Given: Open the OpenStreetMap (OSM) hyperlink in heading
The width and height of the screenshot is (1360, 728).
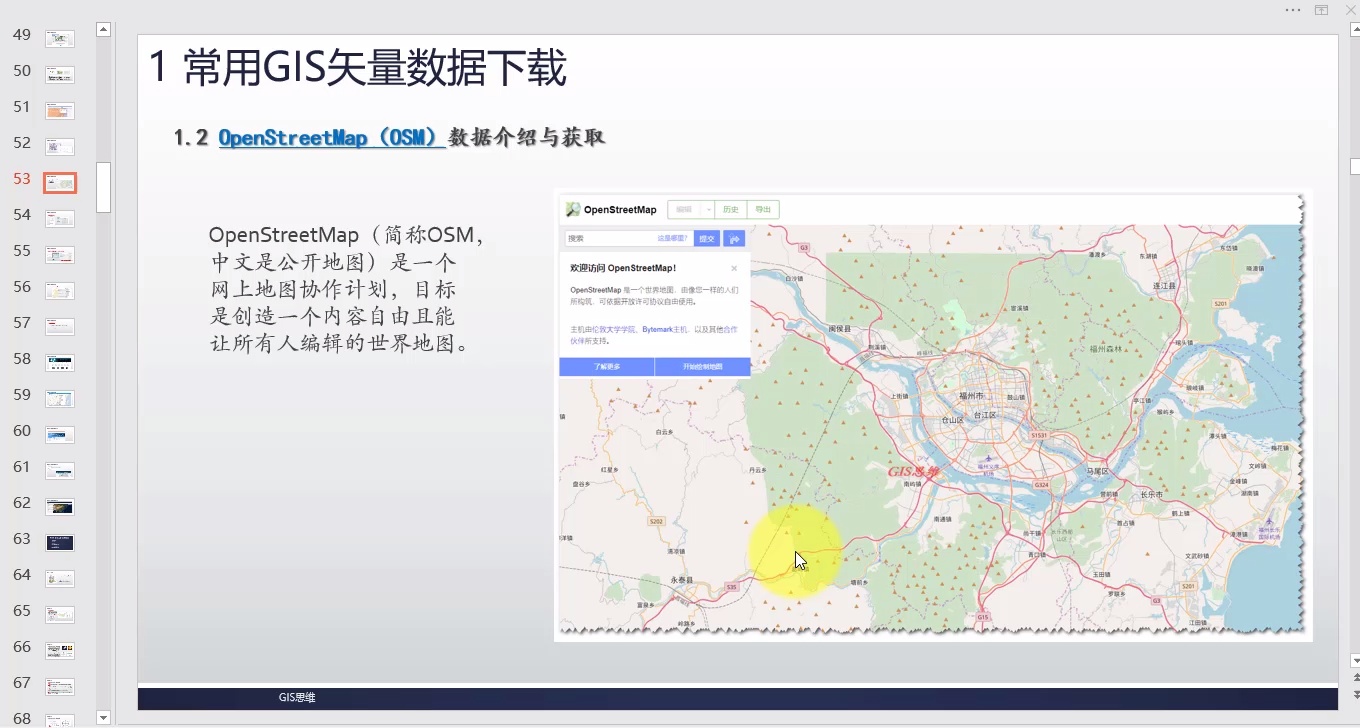Looking at the screenshot, I should coord(330,137).
